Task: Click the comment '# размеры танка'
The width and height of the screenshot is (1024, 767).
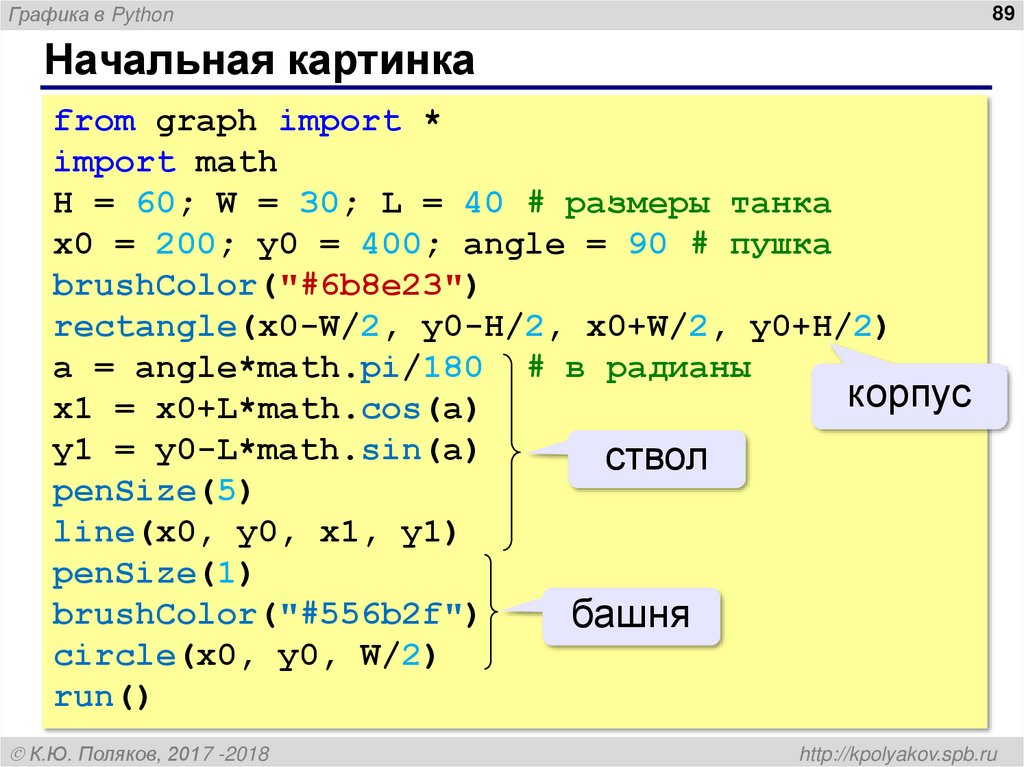Action: (679, 204)
